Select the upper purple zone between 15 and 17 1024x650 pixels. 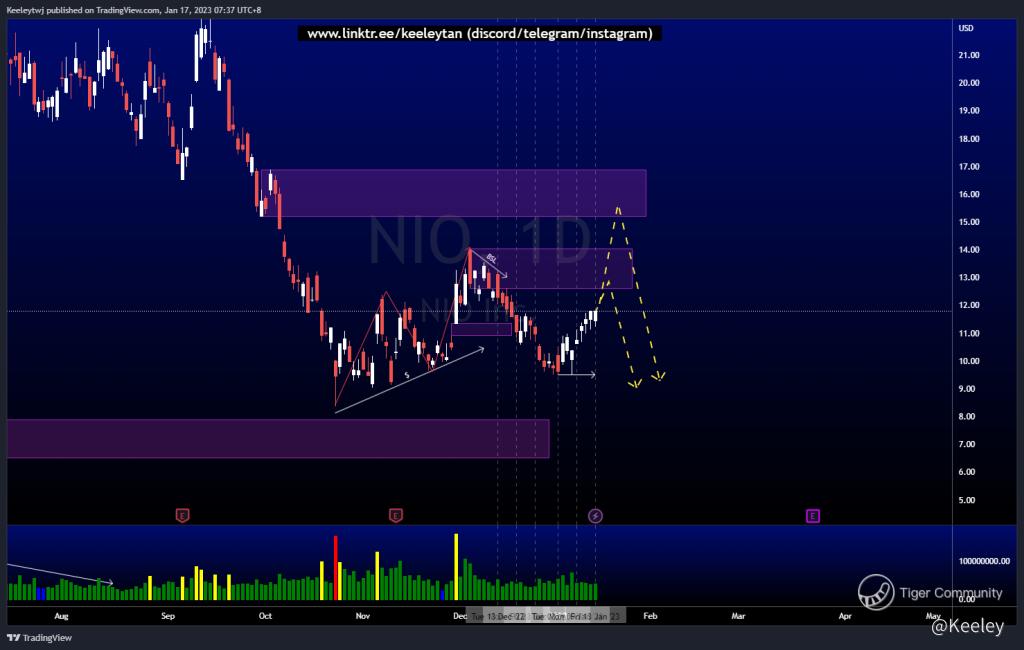point(455,193)
